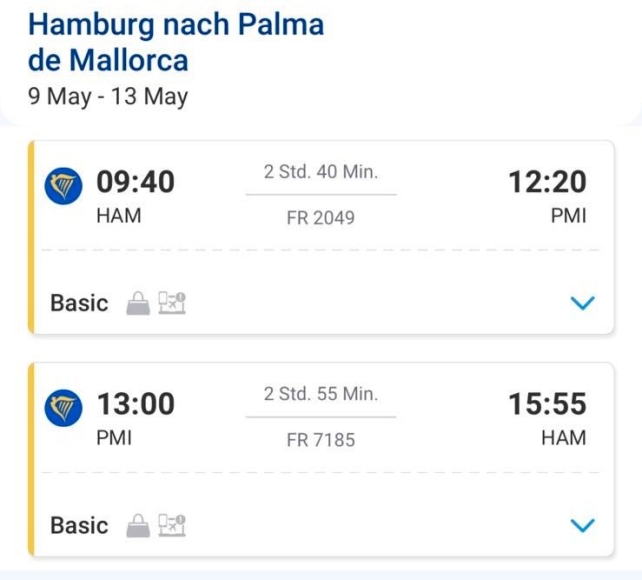Tap the Basic fare label on the return flight
The height and width of the screenshot is (580, 642).
(x=79, y=526)
